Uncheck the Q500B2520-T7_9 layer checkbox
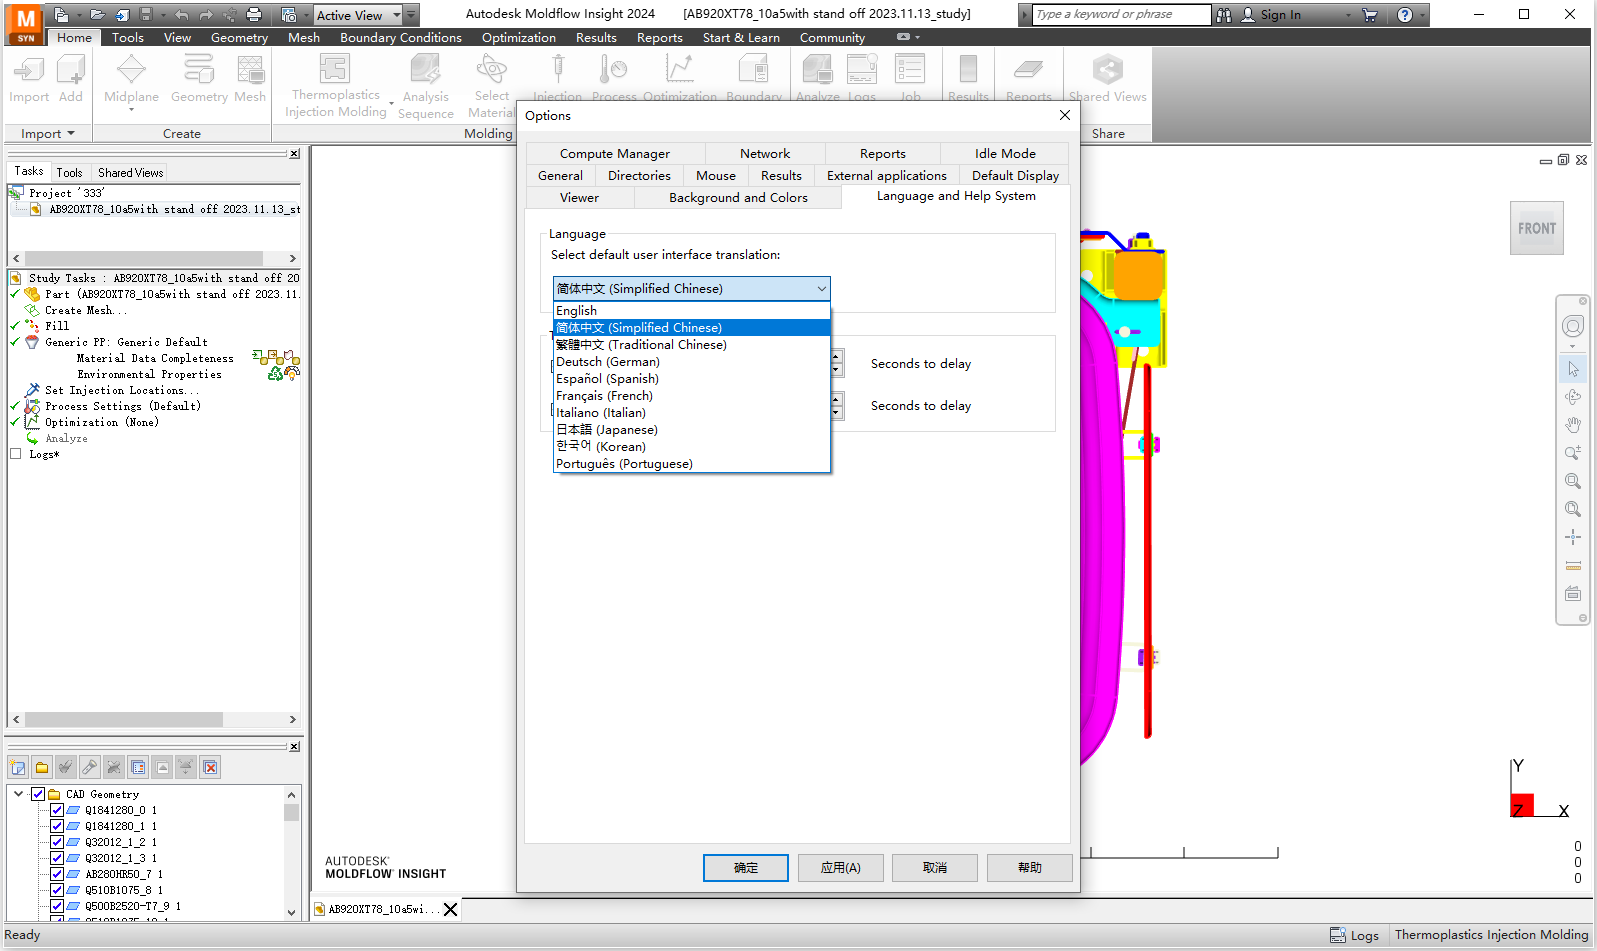The image size is (1597, 951). coord(57,906)
